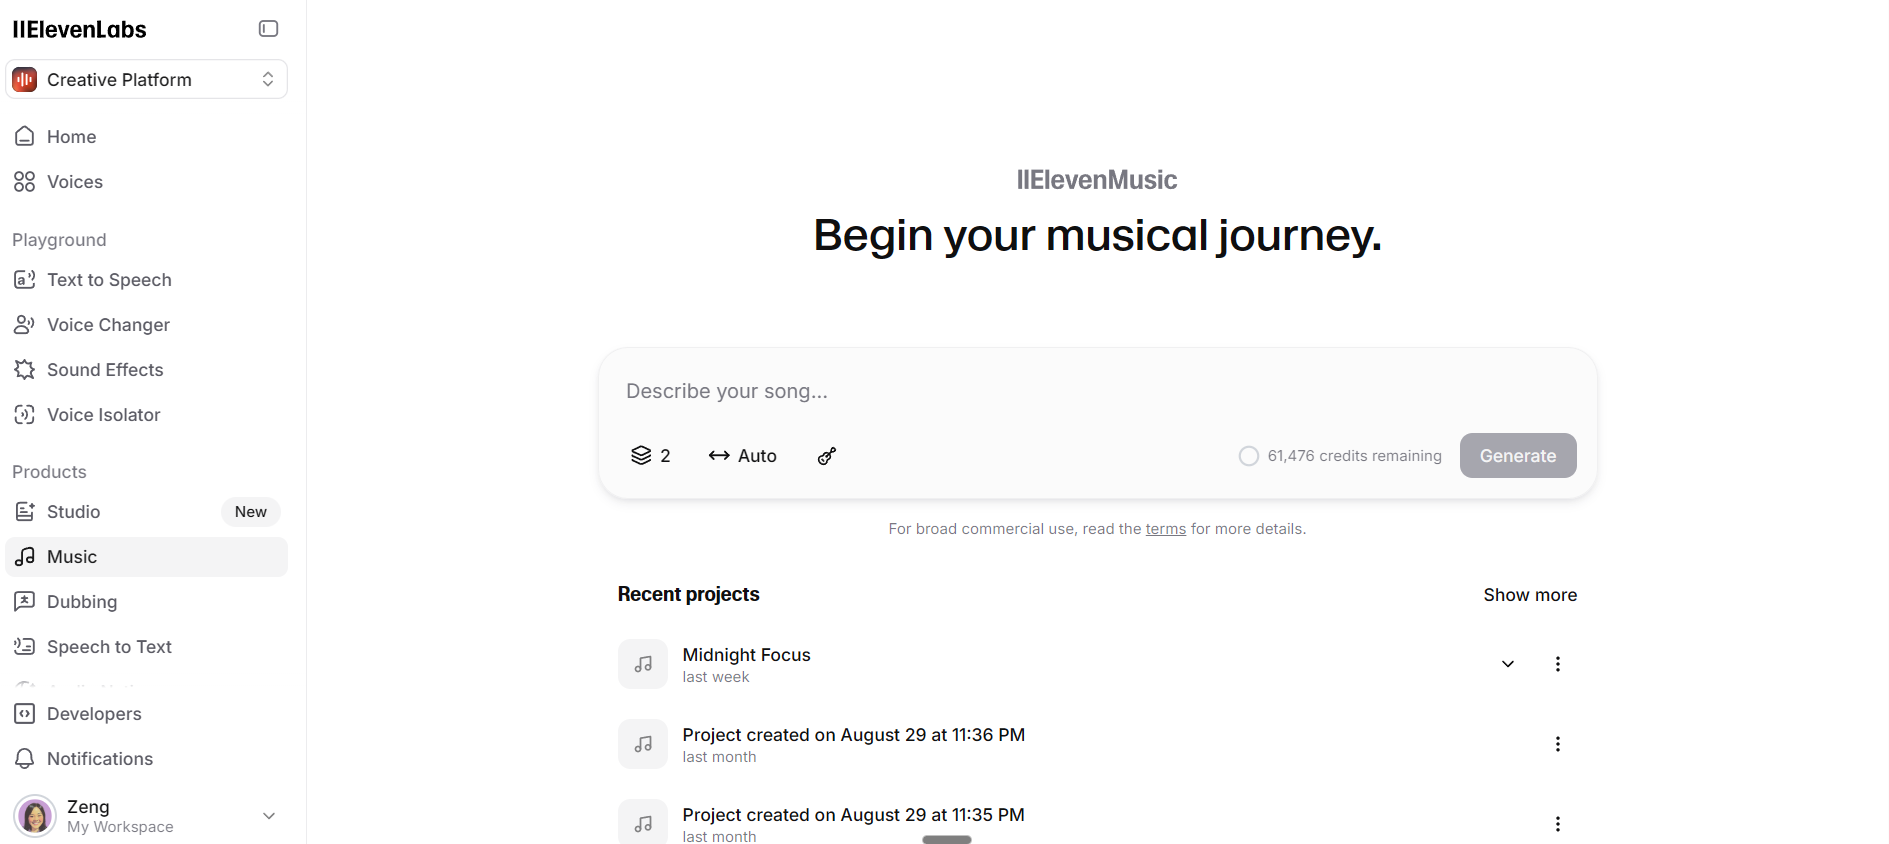
Task: Click the ElevenLabs logo
Action: coord(79,30)
